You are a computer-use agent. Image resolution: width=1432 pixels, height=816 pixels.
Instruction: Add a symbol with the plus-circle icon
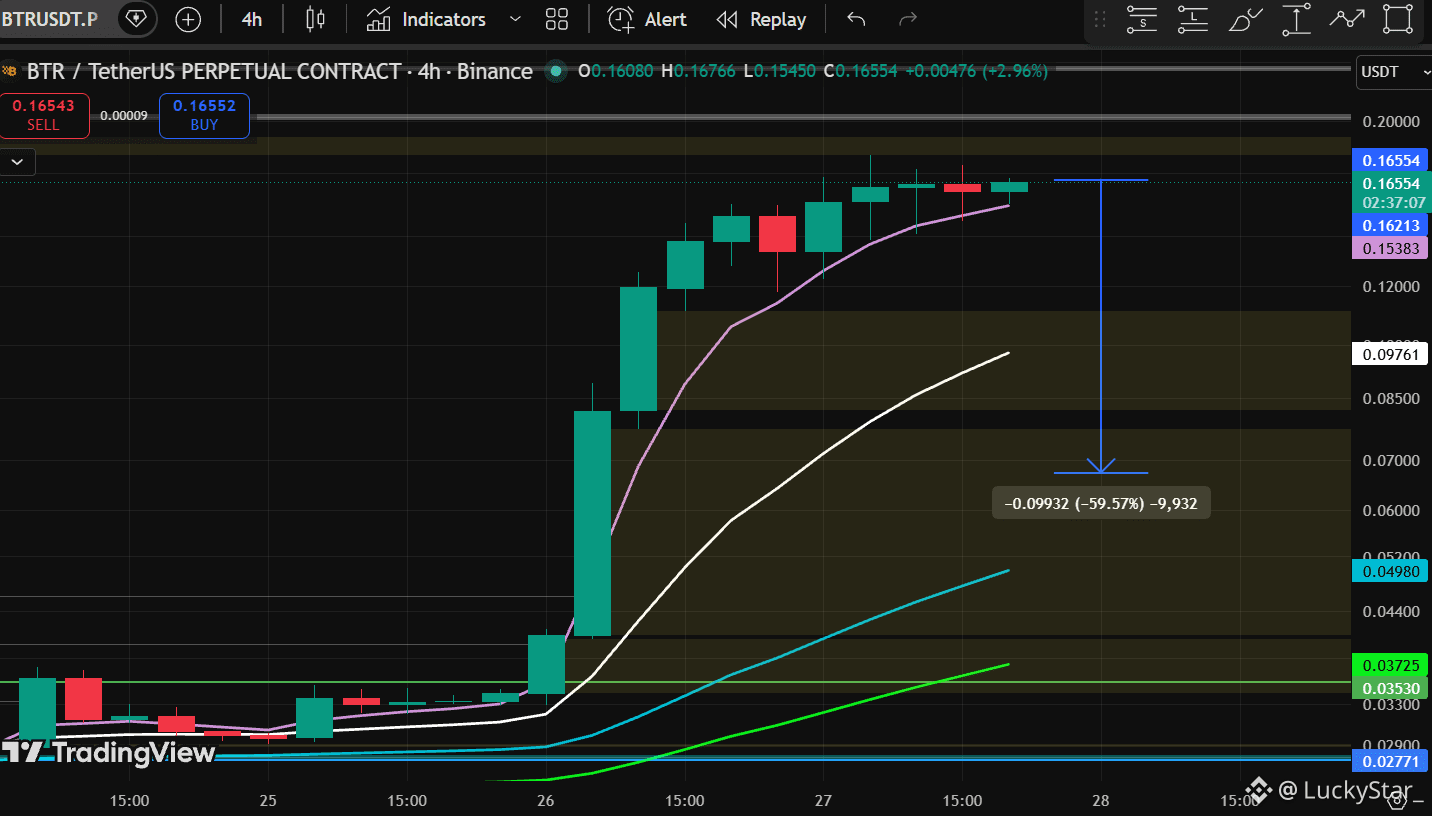[187, 19]
